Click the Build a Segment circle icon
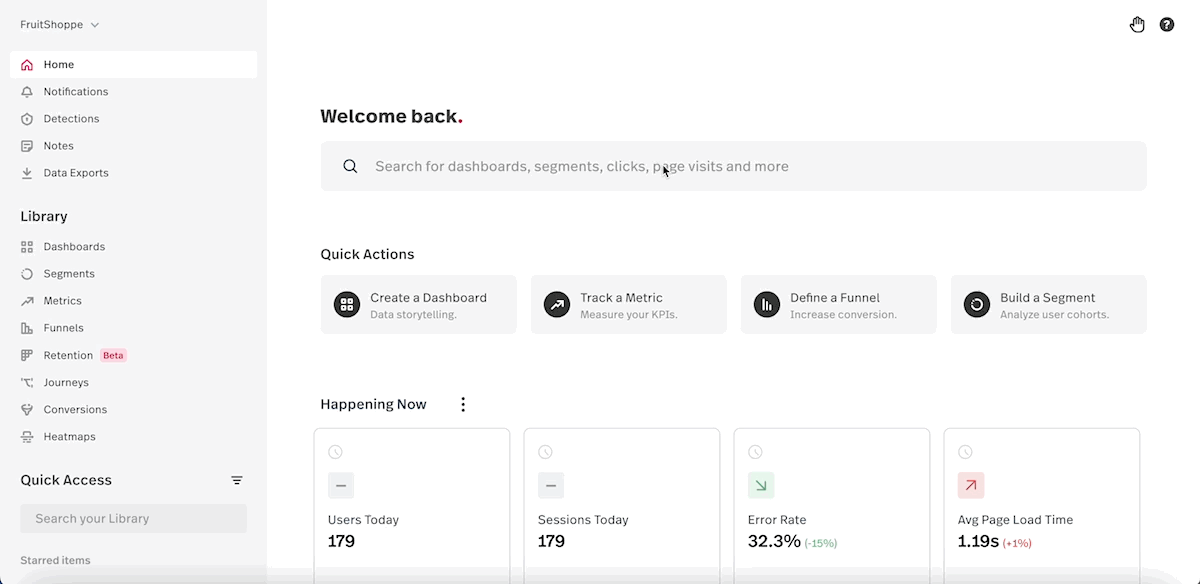The width and height of the screenshot is (1200, 584). 977,305
